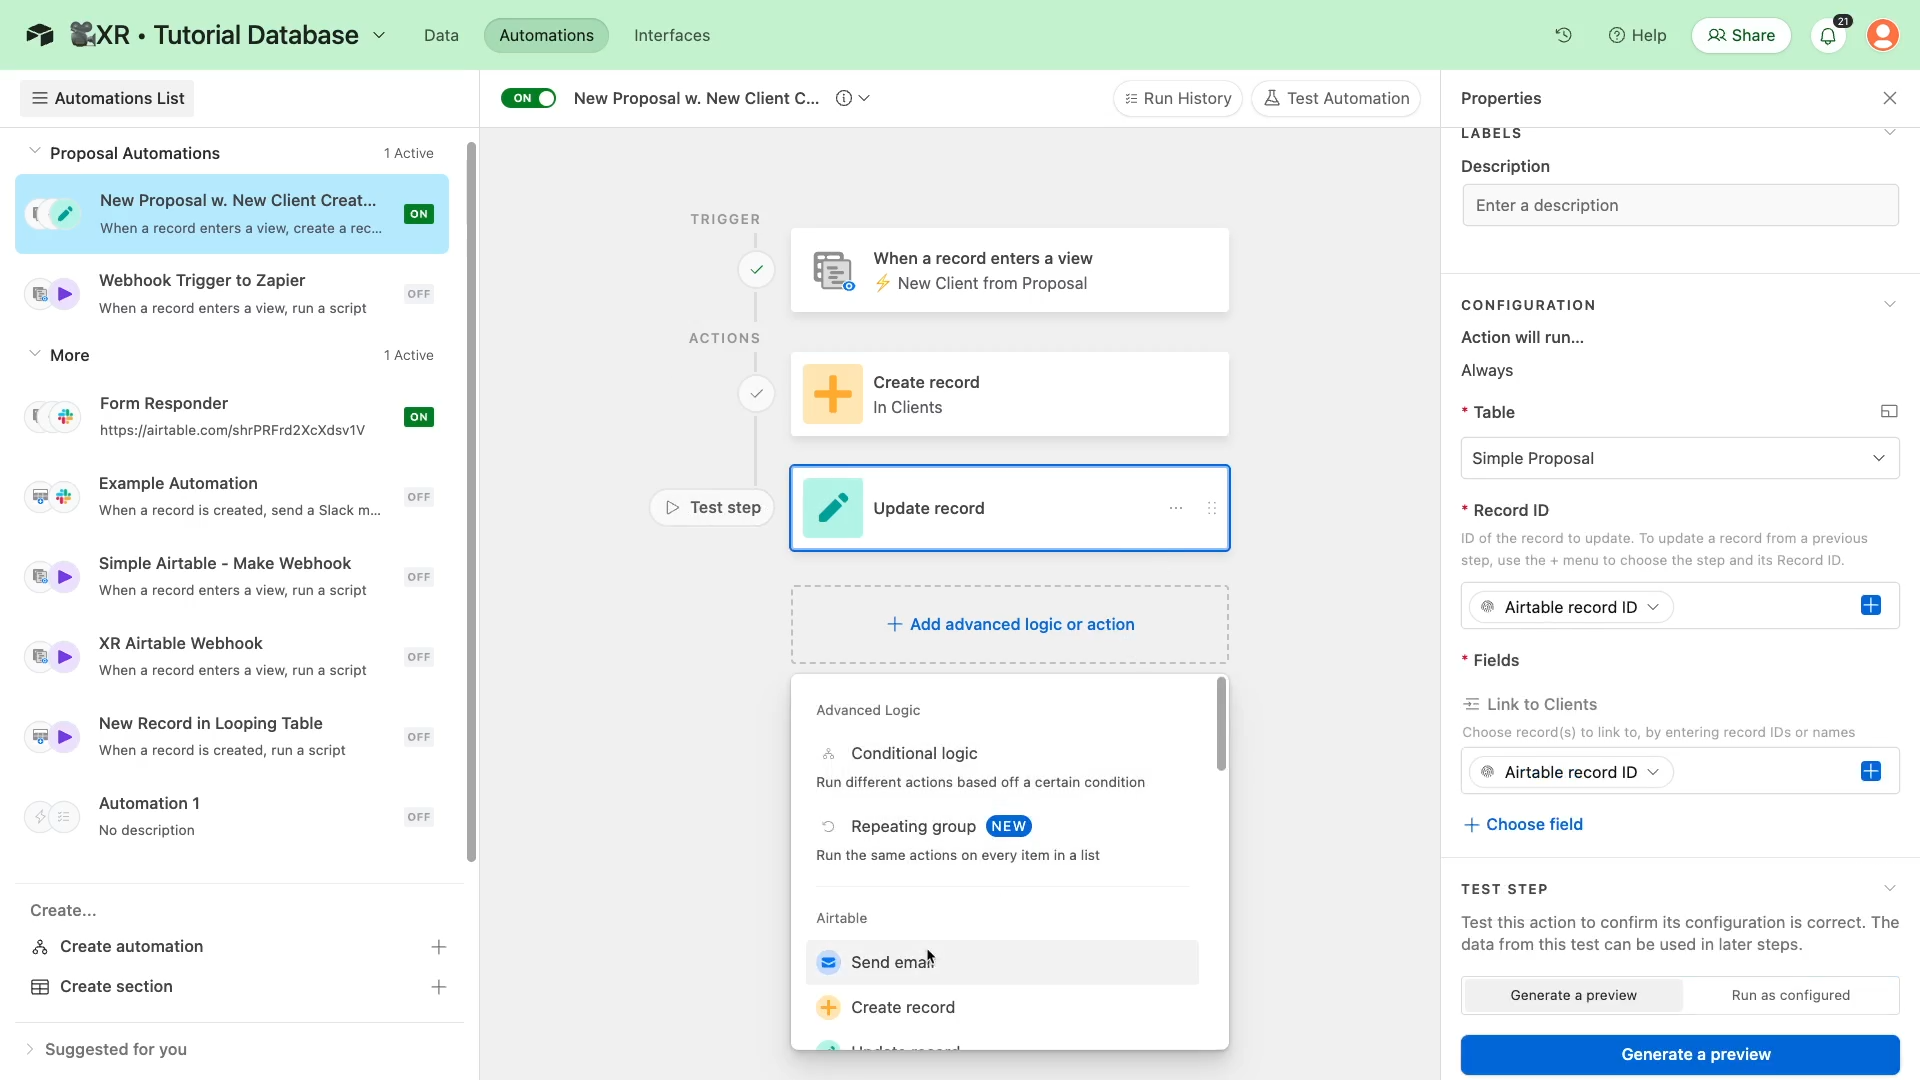Click XR Airtable Webhook icon
This screenshot has width=1920, height=1080.
pos(52,657)
